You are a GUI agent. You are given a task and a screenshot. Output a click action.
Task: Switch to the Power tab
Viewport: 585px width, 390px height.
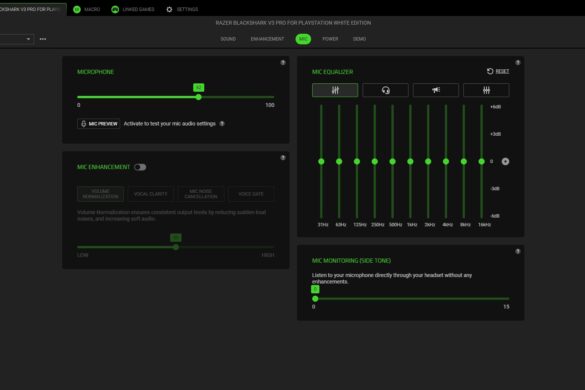pyautogui.click(x=330, y=39)
